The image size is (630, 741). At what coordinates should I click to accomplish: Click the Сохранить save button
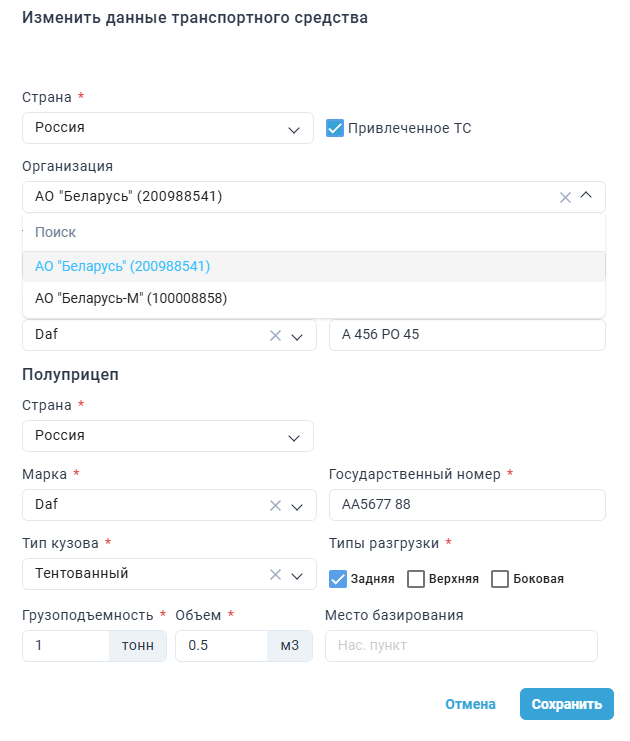pos(567,704)
